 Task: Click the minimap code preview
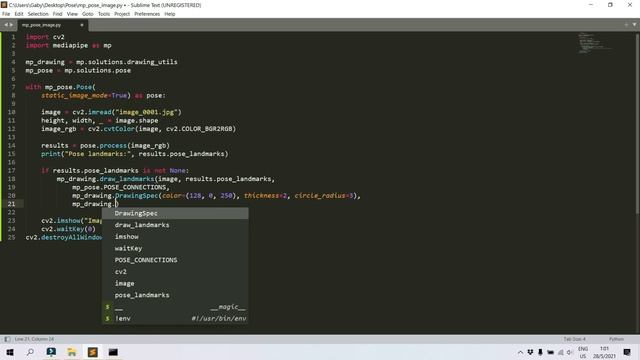tap(594, 43)
